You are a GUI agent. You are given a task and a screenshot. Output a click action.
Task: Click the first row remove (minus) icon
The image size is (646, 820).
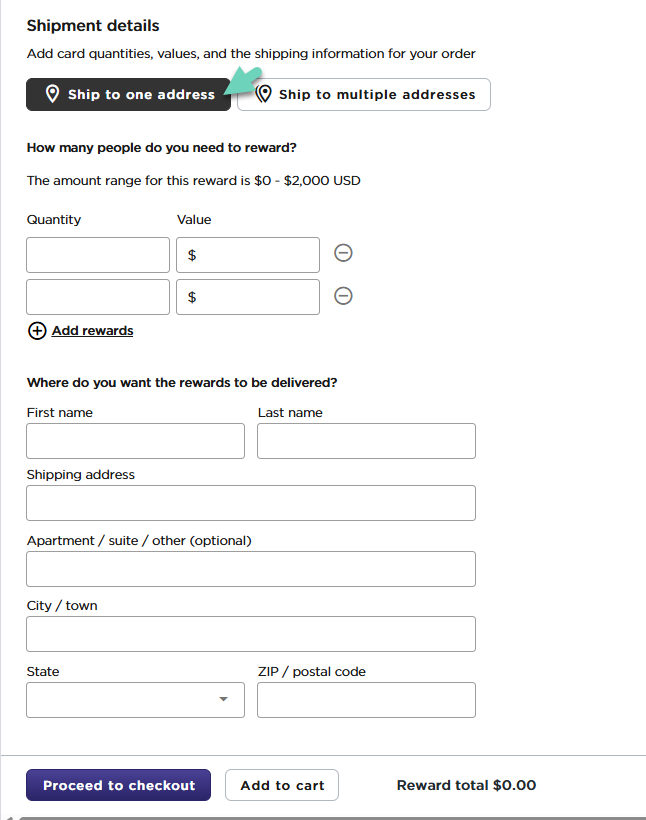tap(343, 254)
